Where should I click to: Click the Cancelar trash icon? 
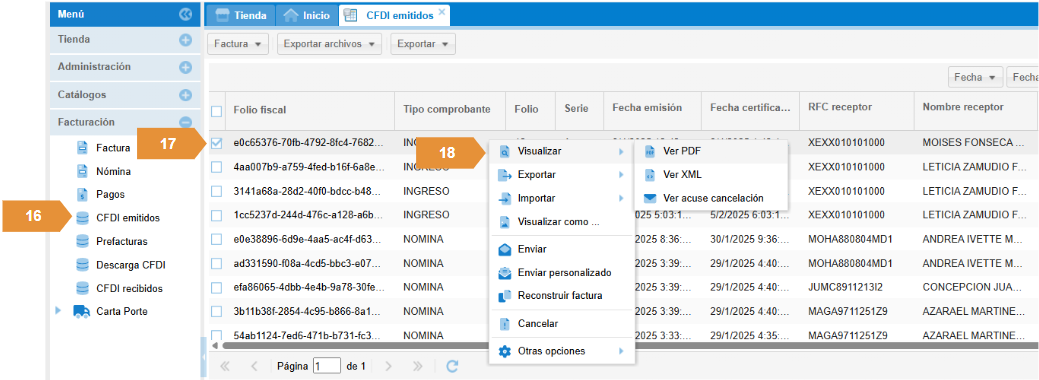(x=505, y=324)
